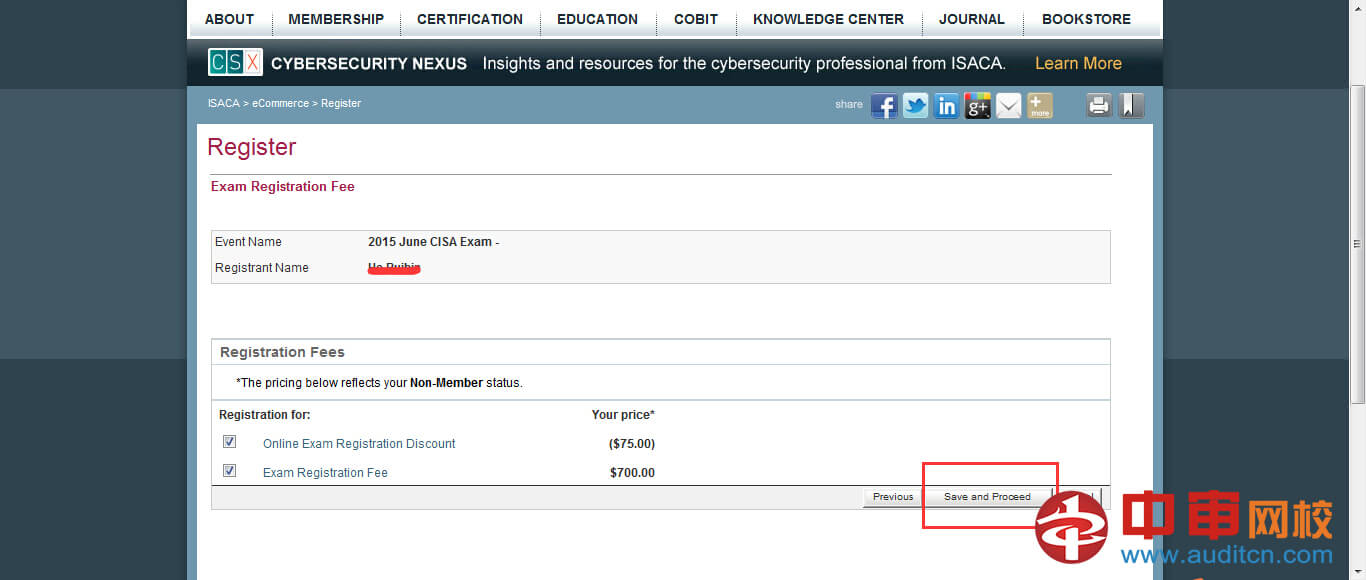The height and width of the screenshot is (580, 1366).
Task: Follow the Learn More banner link
Action: click(x=1078, y=63)
